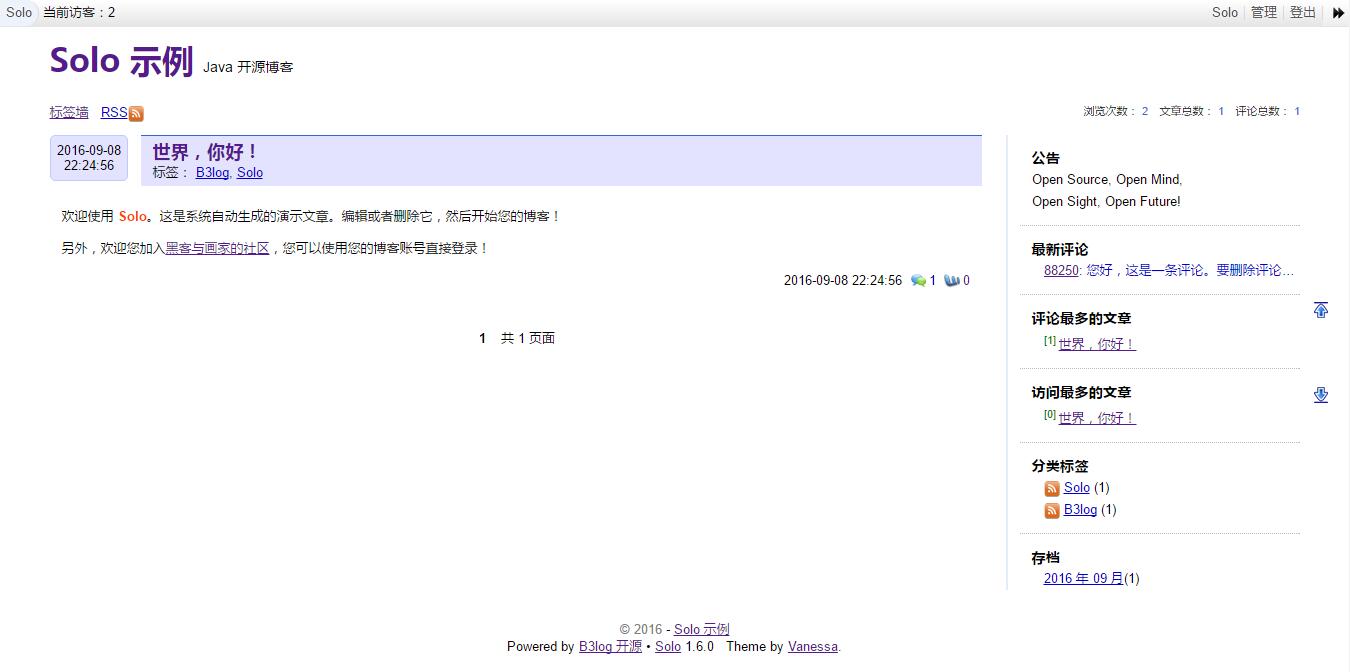
Task: Open the Solo item in top-left bar
Action: [19, 12]
